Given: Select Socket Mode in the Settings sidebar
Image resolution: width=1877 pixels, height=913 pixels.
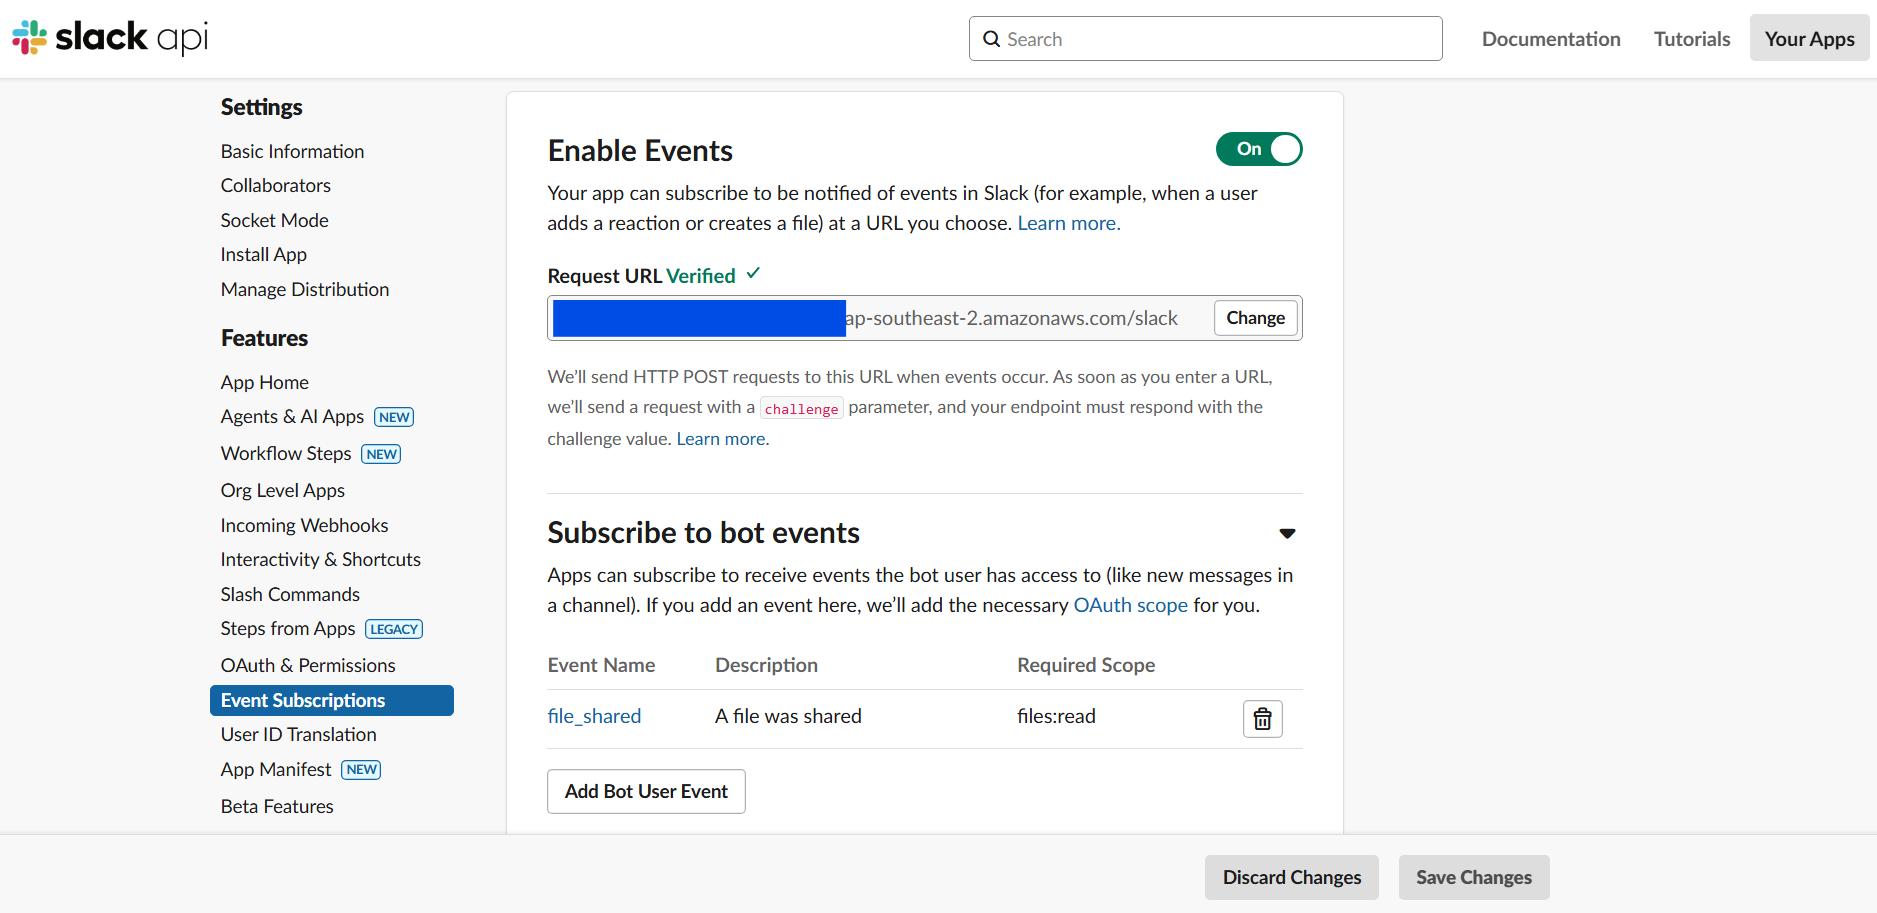Looking at the screenshot, I should point(274,220).
